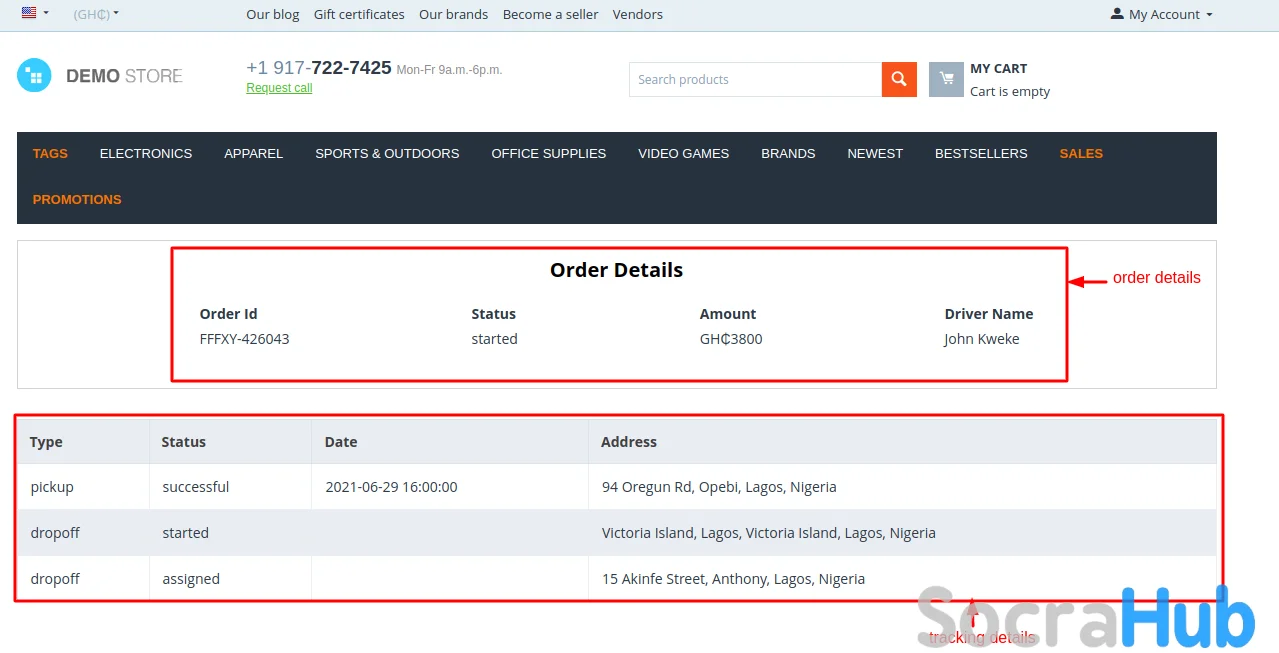Viewport: 1279px width, 653px height.
Task: Click the Request call link
Action: pyautogui.click(x=279, y=88)
